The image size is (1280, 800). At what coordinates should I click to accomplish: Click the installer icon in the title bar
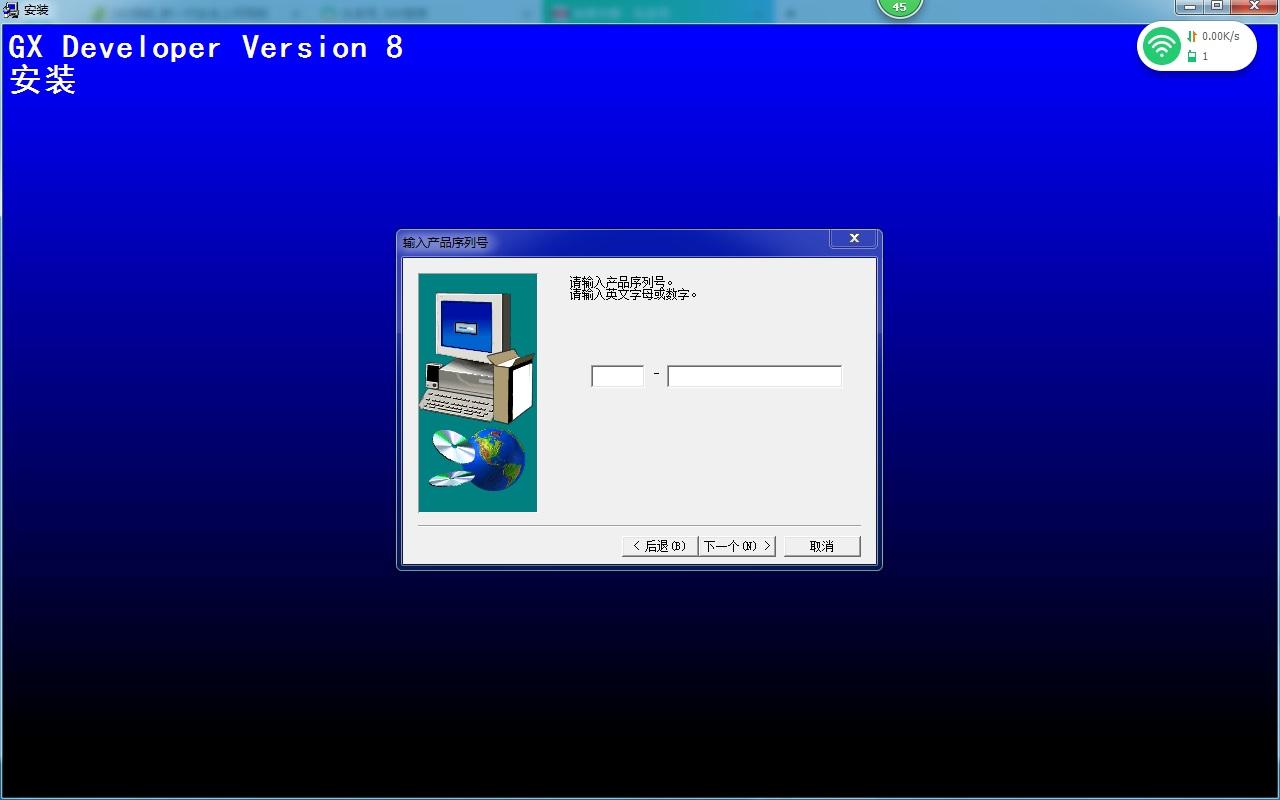(x=11, y=10)
